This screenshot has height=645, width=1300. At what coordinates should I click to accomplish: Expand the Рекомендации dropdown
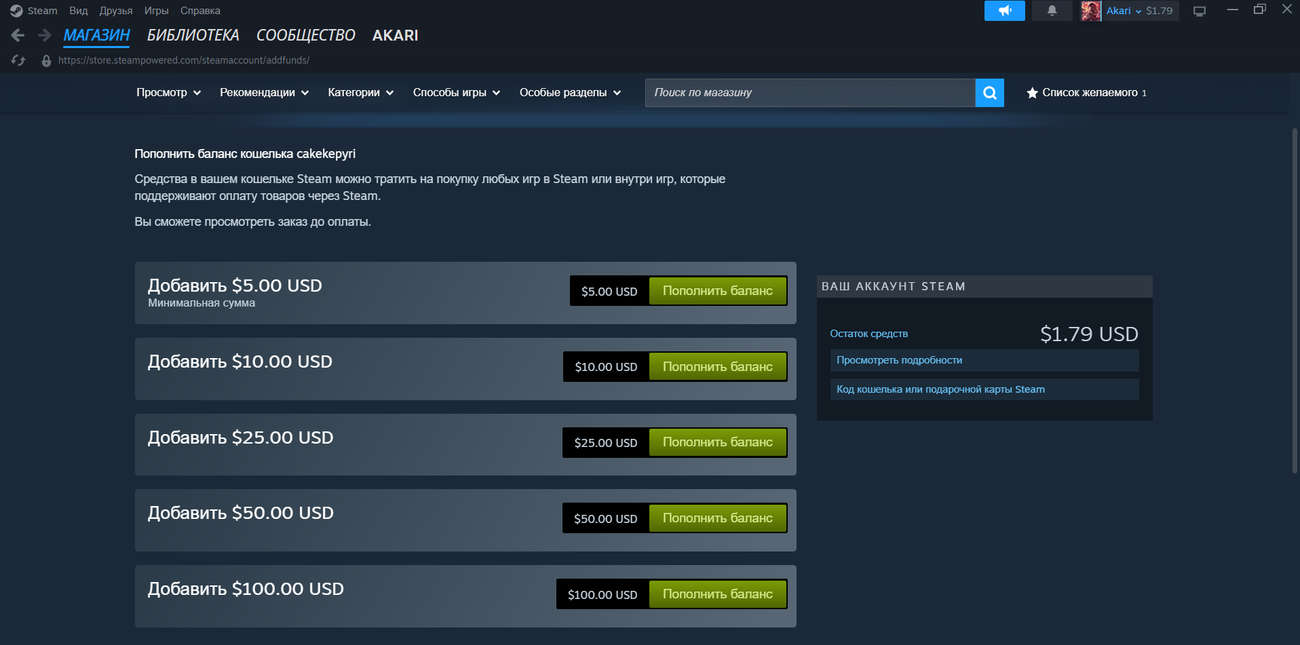tap(265, 93)
